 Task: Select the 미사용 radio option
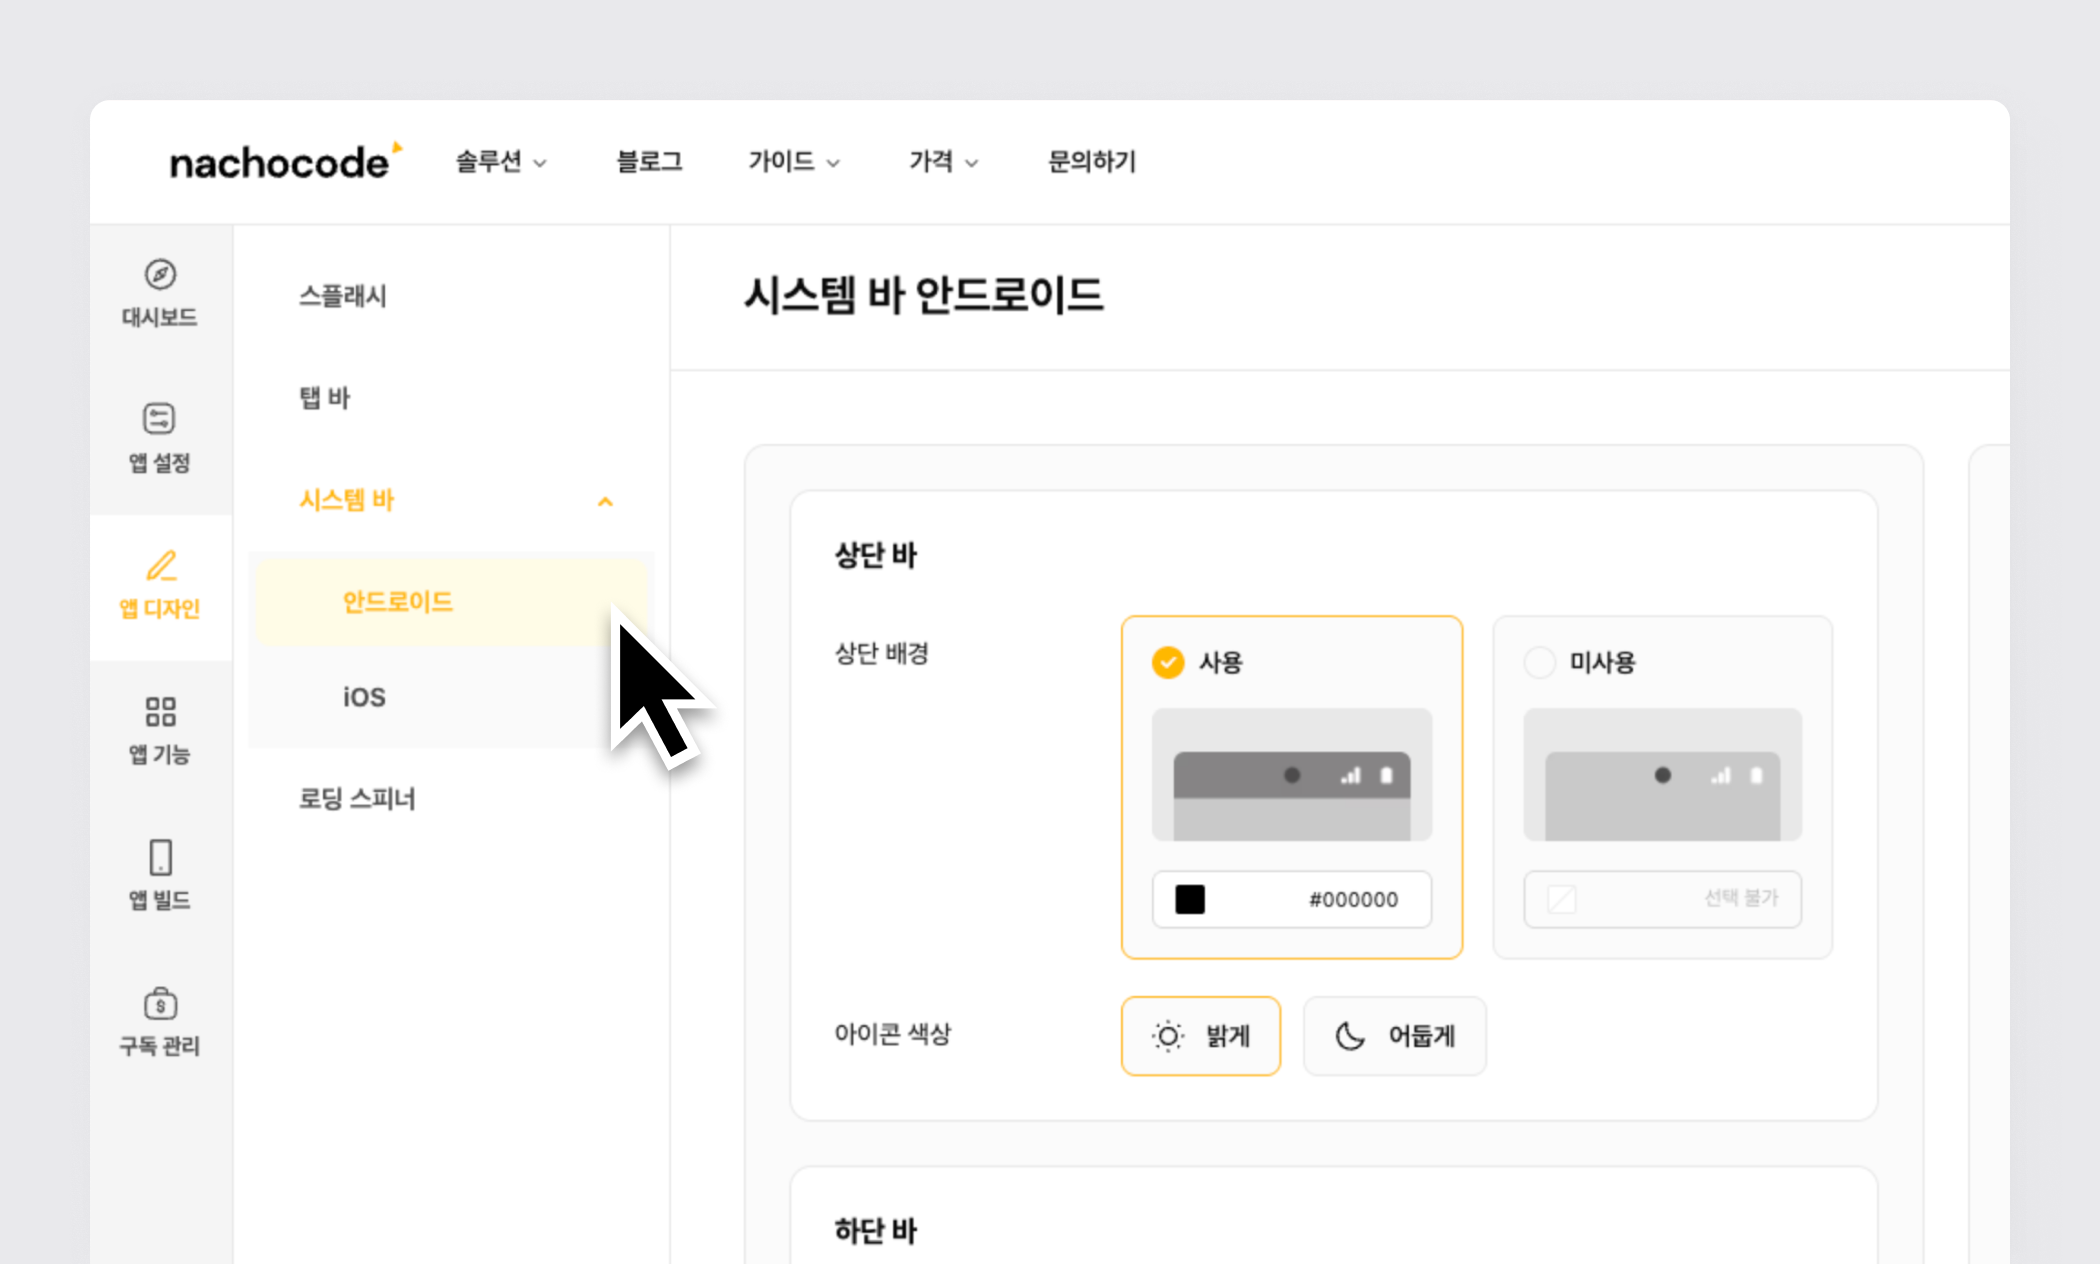point(1539,662)
